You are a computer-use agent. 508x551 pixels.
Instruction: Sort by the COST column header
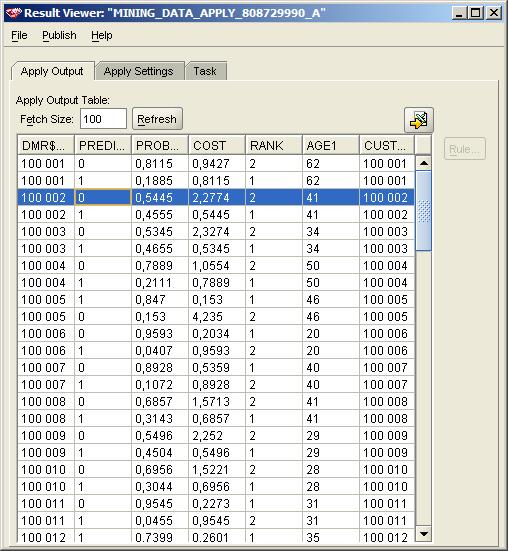click(217, 145)
